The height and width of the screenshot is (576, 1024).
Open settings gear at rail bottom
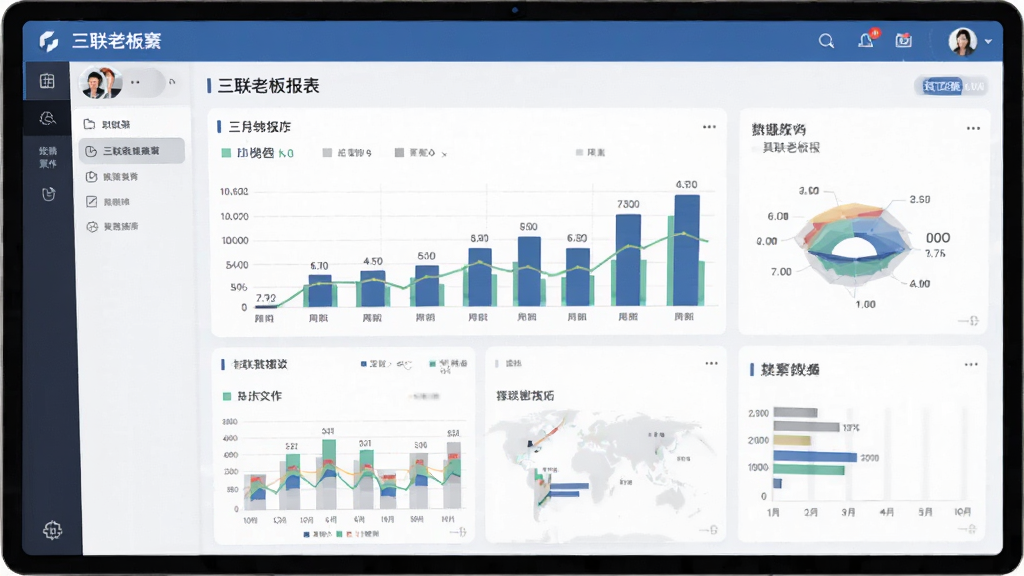(x=53, y=530)
